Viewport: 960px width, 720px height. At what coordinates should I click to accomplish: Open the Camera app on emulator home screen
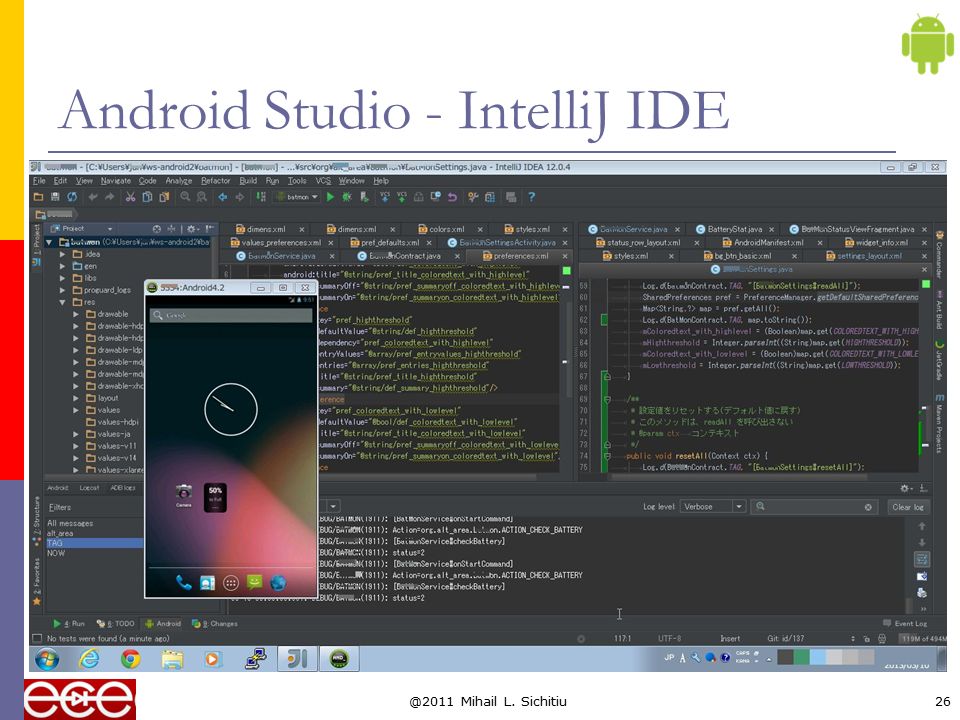(184, 495)
